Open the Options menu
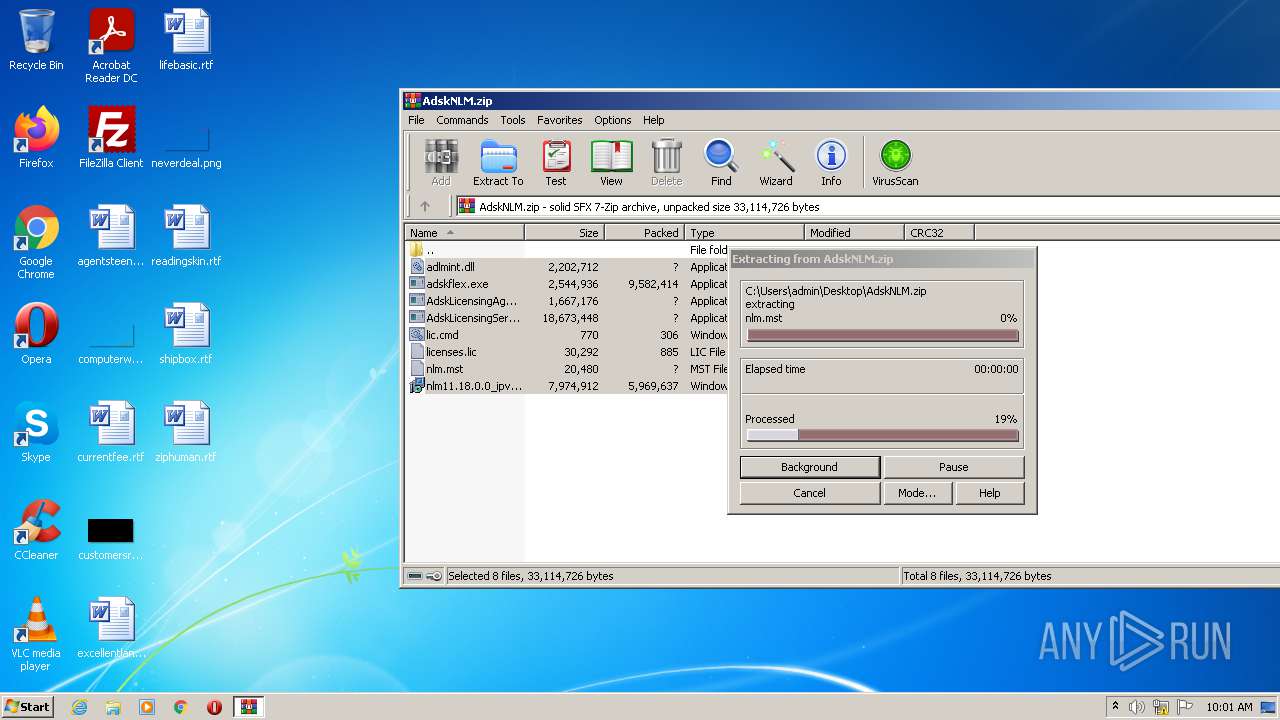Viewport: 1280px width, 720px height. point(613,120)
